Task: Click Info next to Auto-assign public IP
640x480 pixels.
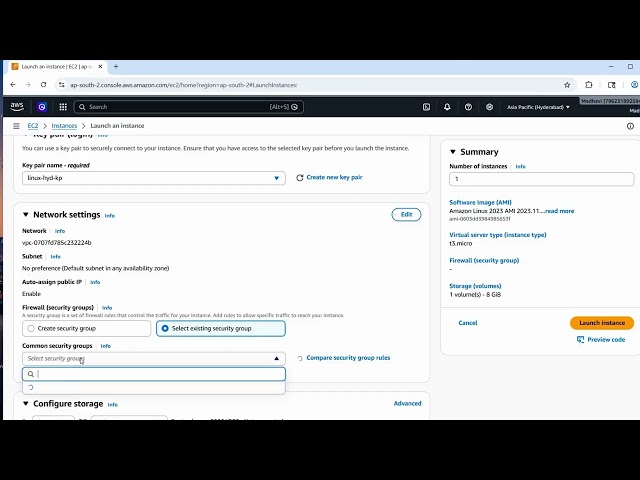Action: coord(95,282)
